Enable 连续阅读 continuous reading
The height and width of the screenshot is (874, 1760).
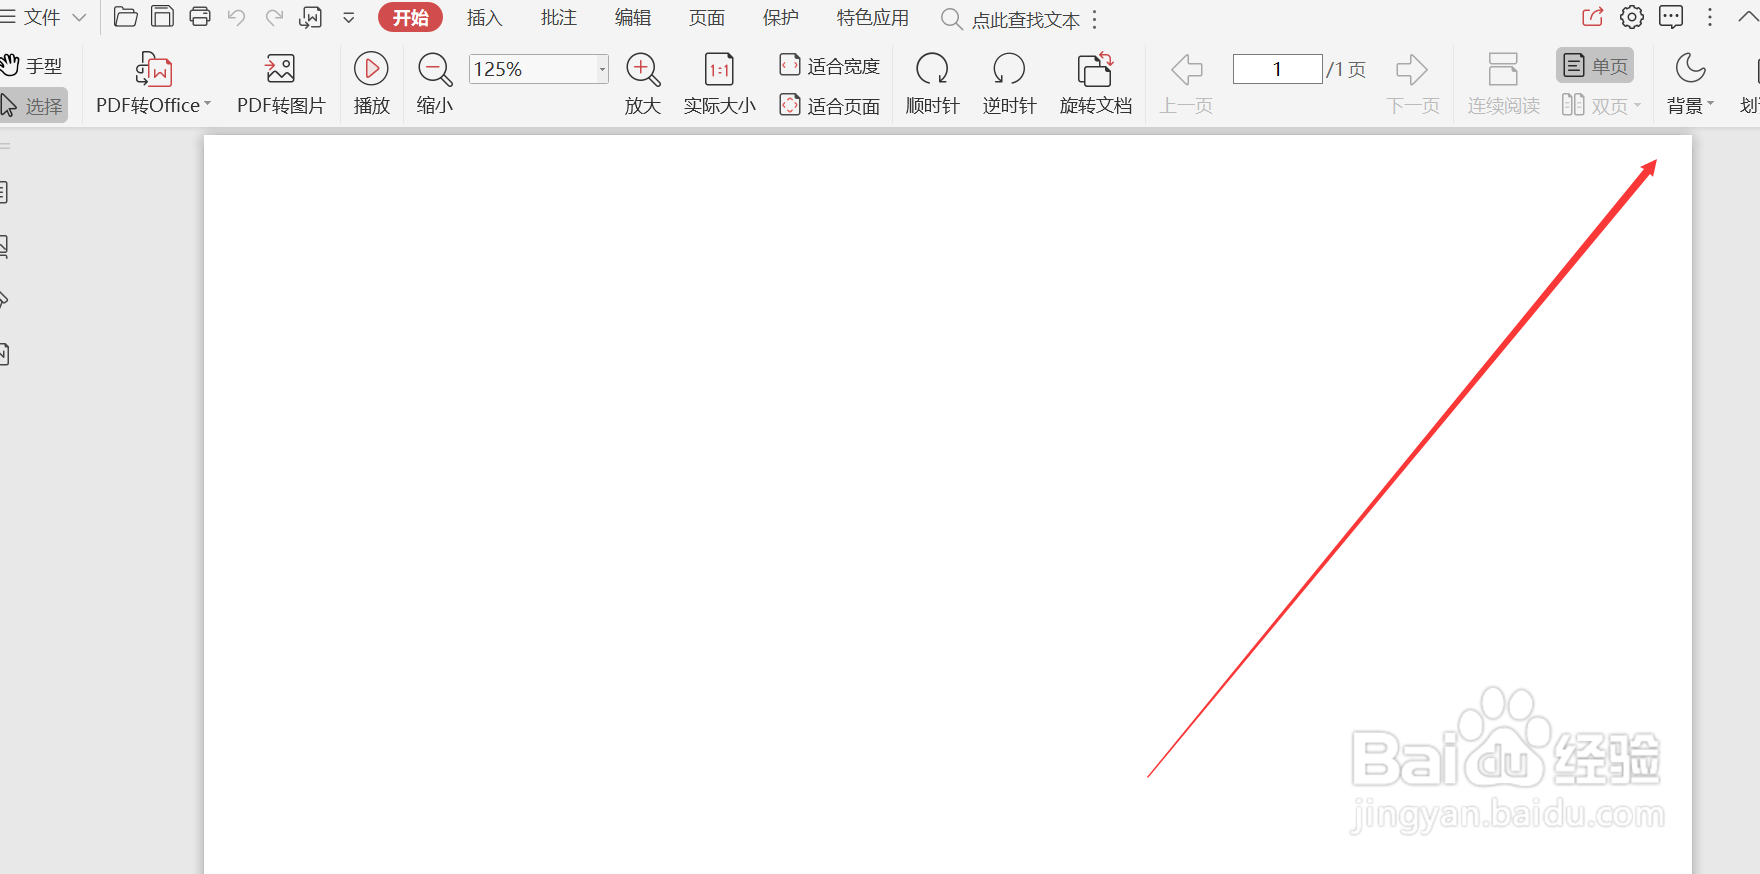click(1503, 85)
